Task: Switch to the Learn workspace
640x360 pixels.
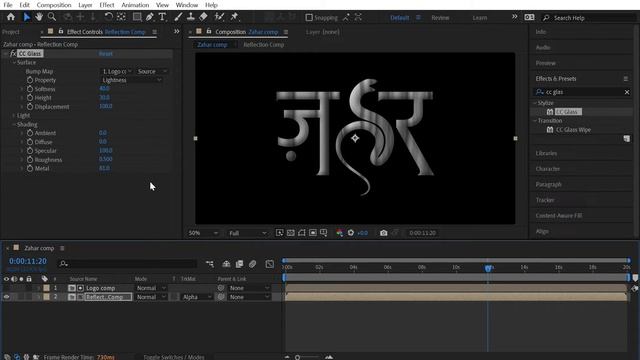Action: 480,18
